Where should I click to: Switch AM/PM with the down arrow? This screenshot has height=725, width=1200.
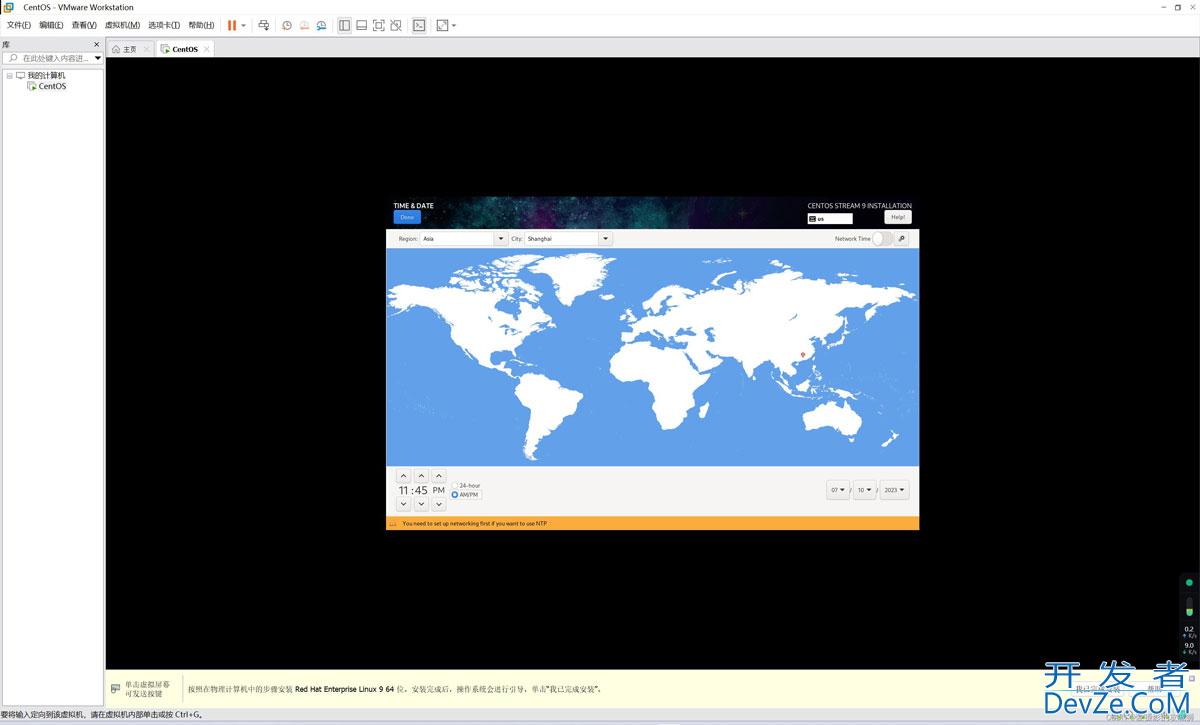click(439, 505)
